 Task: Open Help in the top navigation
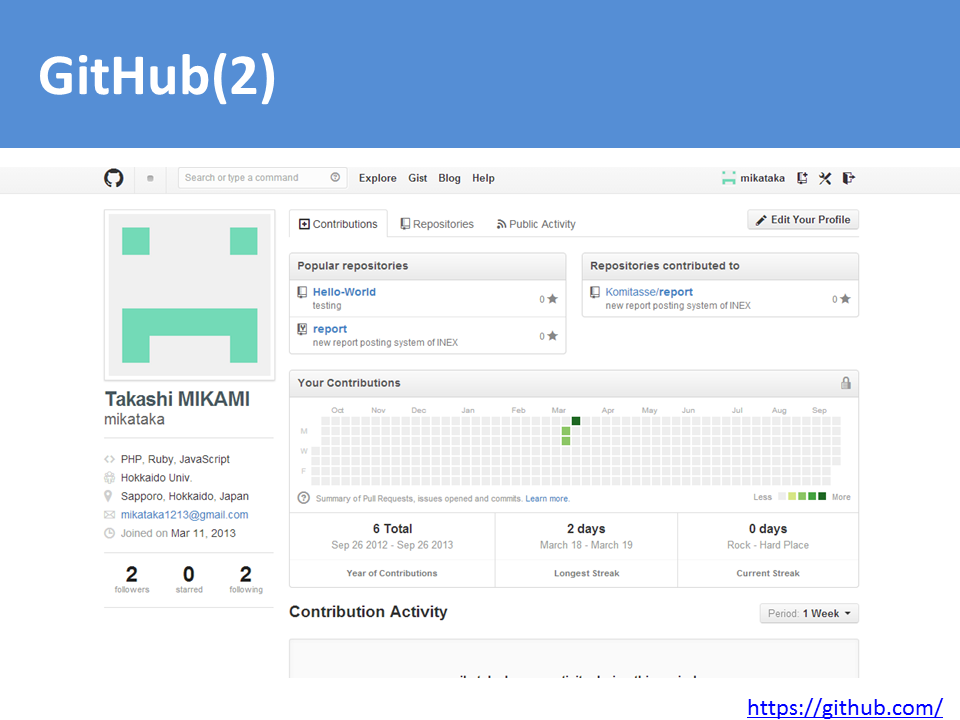click(483, 178)
